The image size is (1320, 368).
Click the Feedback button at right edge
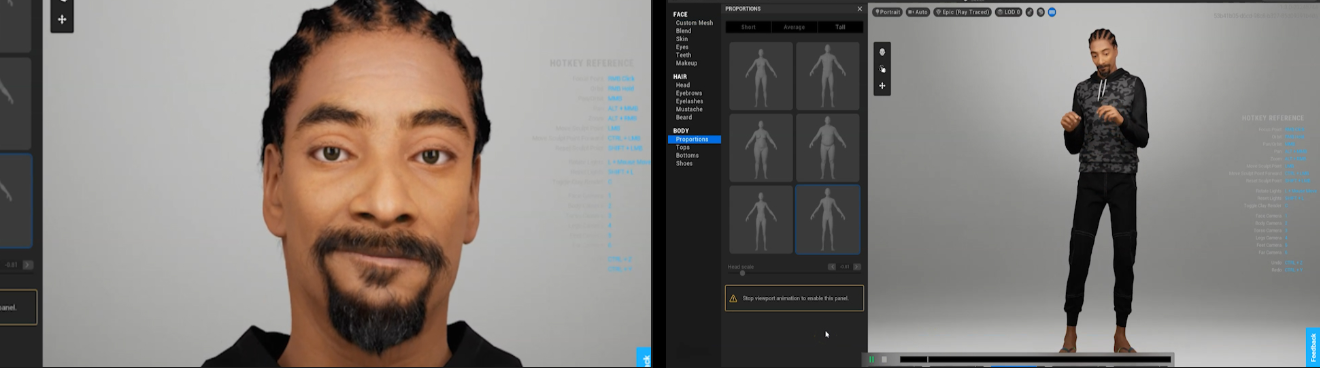pos(1312,346)
